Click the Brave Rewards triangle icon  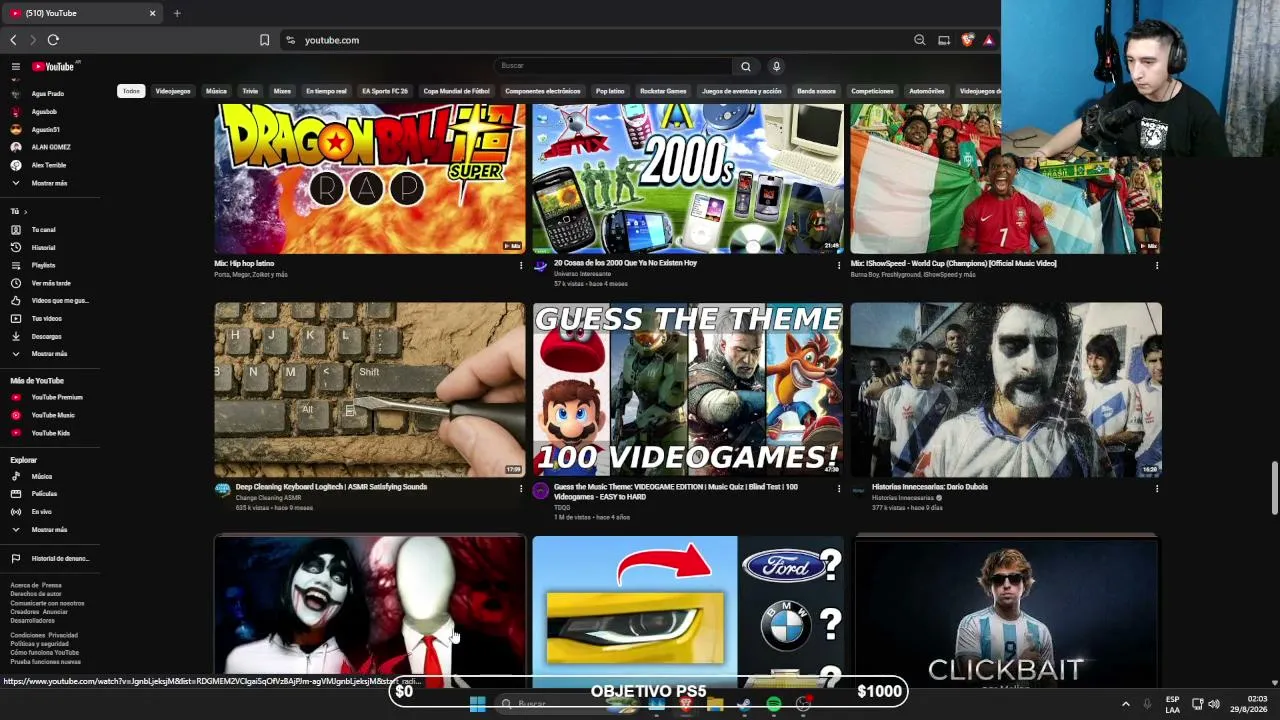[x=988, y=40]
